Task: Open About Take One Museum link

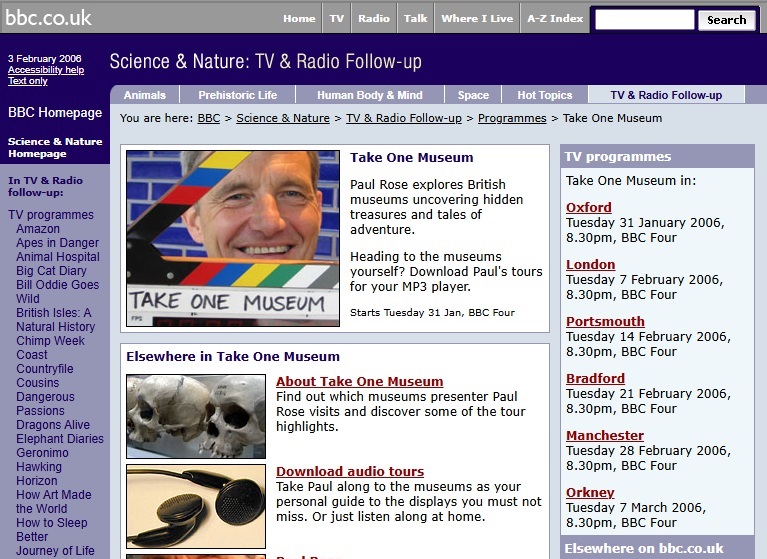Action: (360, 381)
